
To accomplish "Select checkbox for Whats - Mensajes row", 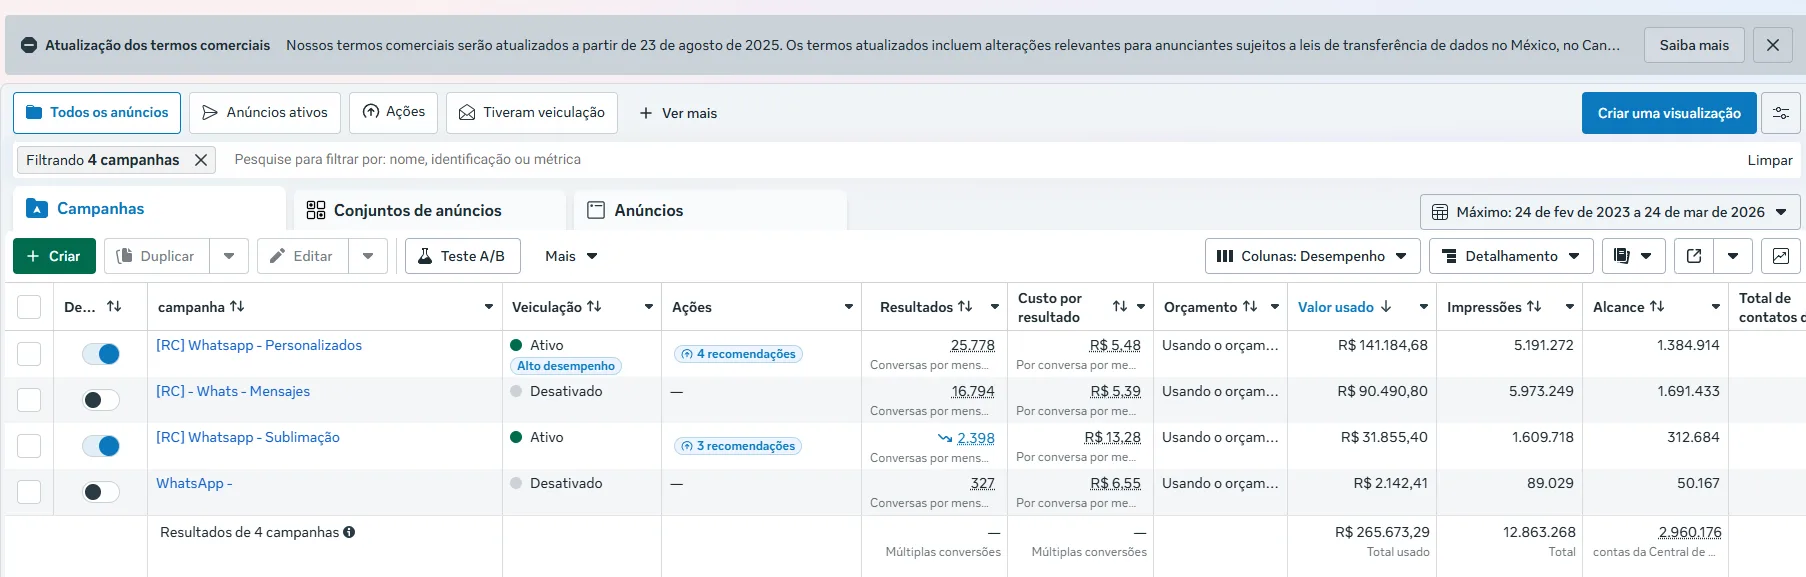I will (29, 400).
